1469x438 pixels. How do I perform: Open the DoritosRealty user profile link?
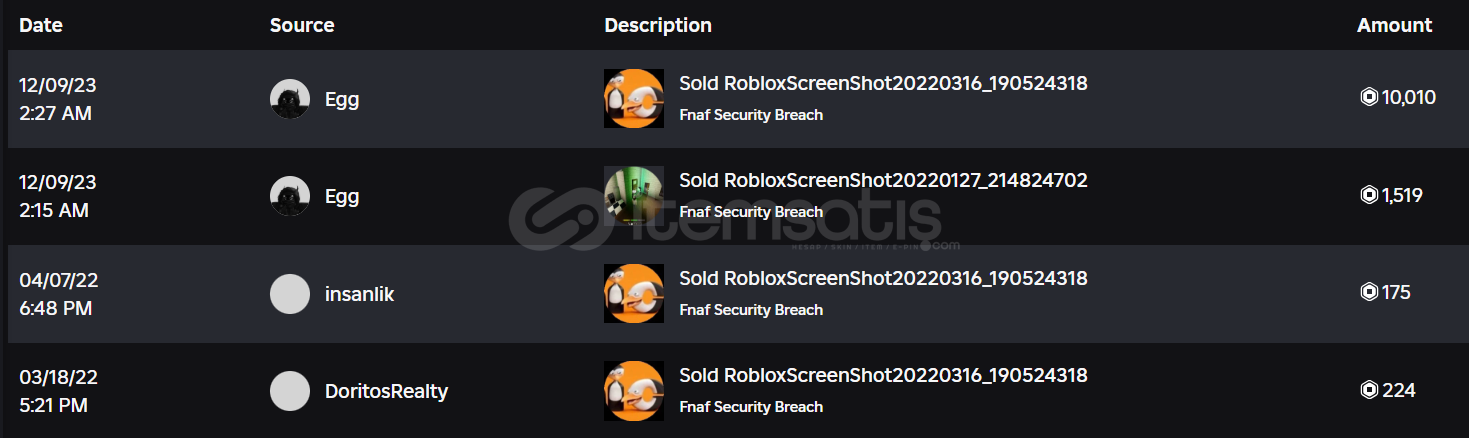click(x=386, y=391)
